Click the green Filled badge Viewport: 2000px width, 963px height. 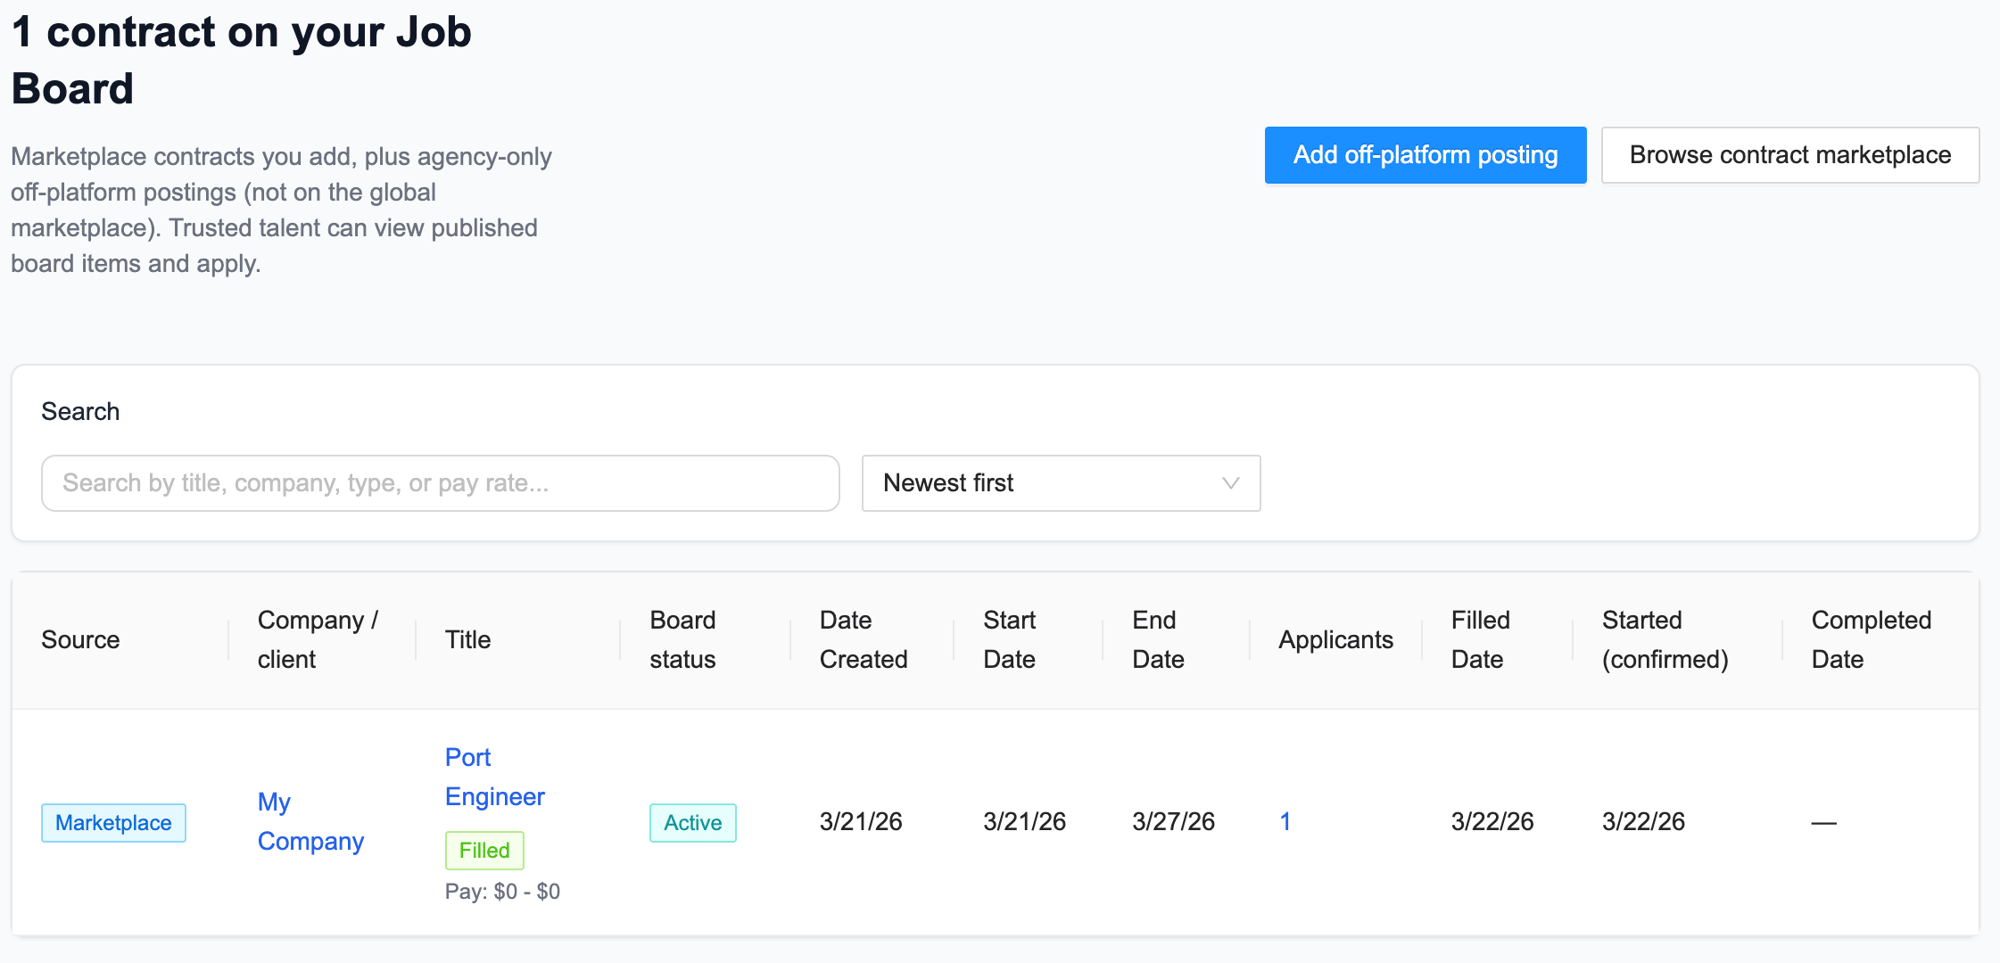484,850
